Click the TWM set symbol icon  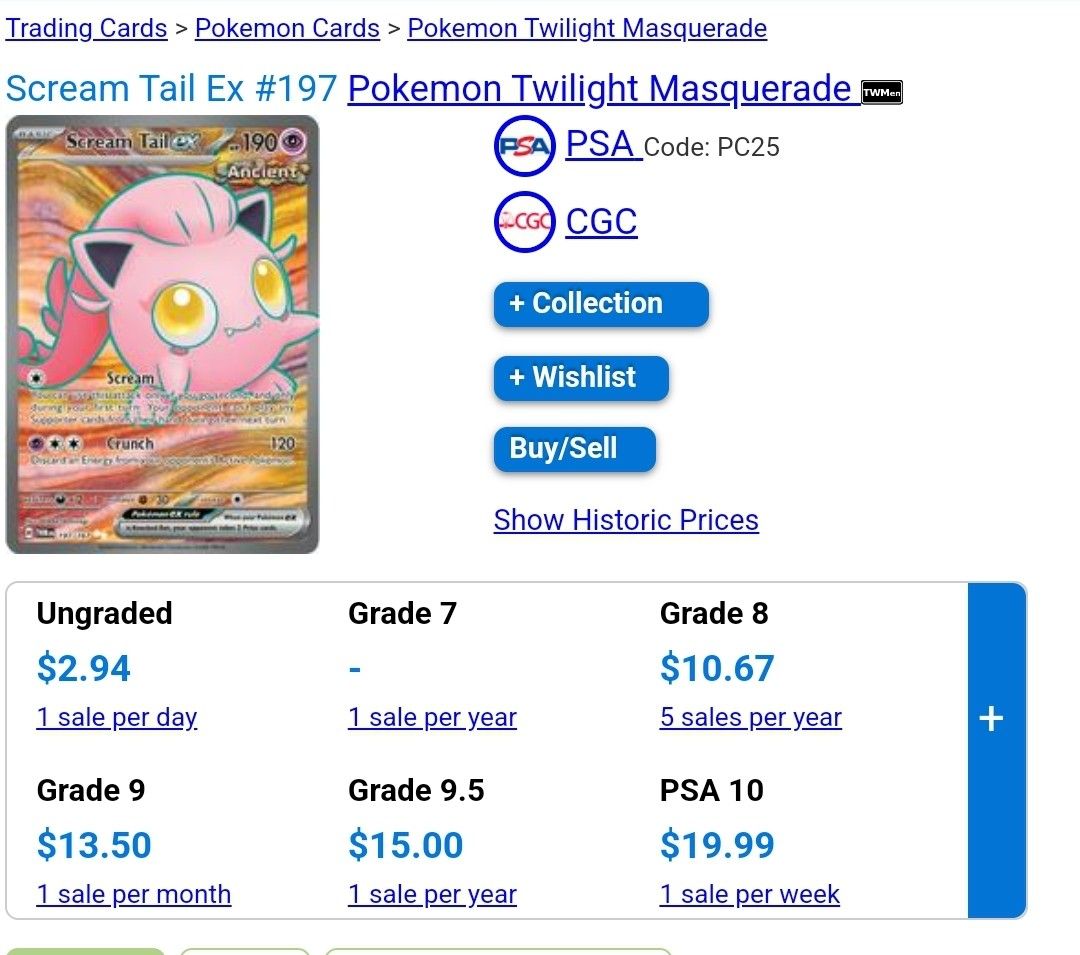click(881, 92)
